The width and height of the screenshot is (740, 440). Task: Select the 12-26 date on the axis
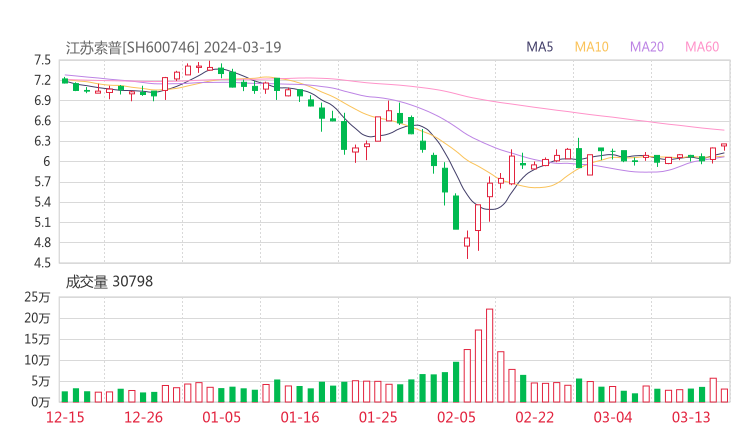(144, 417)
